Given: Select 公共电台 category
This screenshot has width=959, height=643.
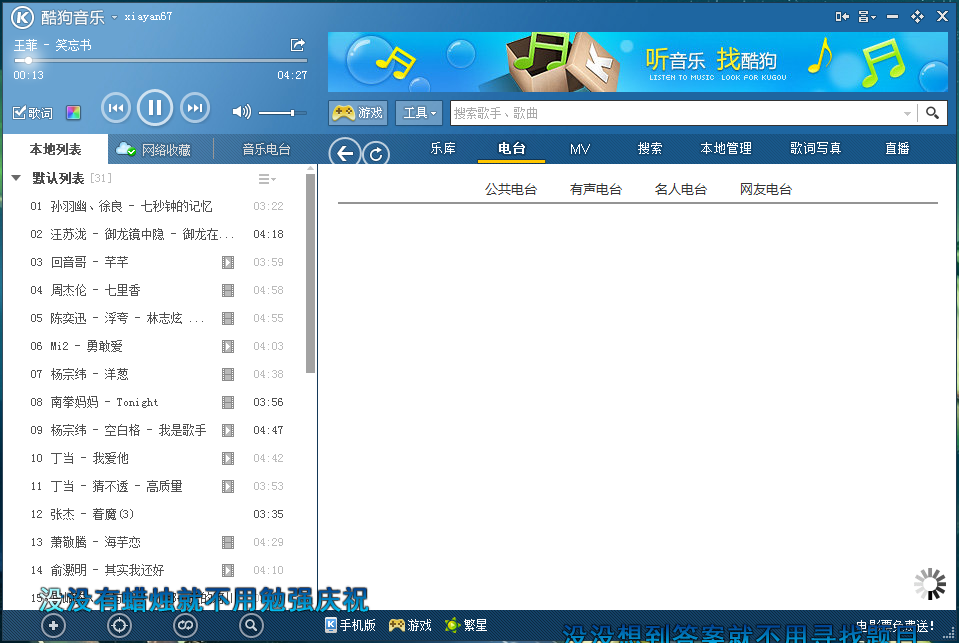Looking at the screenshot, I should point(511,190).
